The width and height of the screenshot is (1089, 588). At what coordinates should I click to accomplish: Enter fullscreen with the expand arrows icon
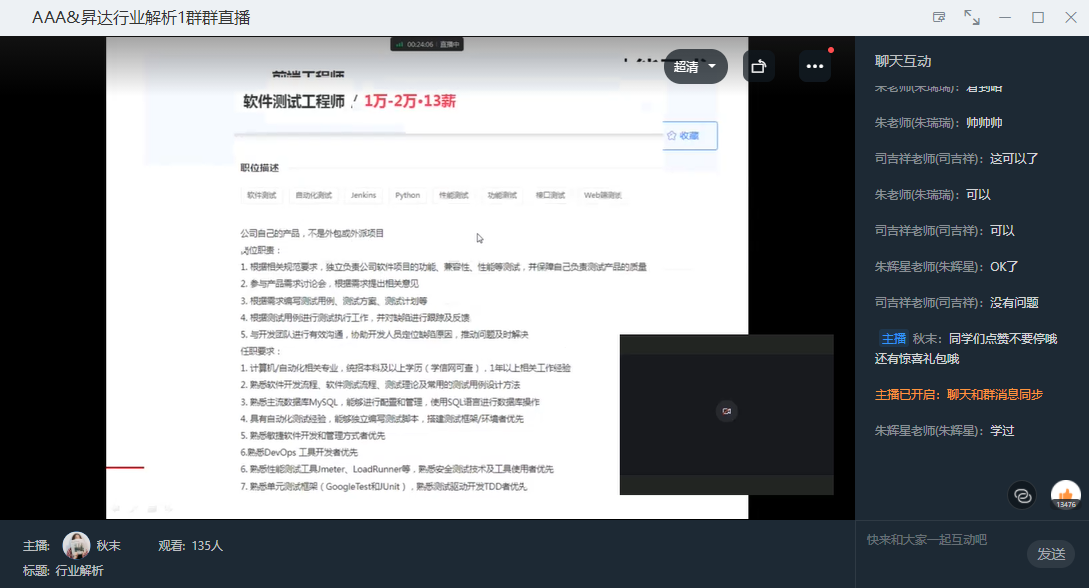tap(971, 17)
